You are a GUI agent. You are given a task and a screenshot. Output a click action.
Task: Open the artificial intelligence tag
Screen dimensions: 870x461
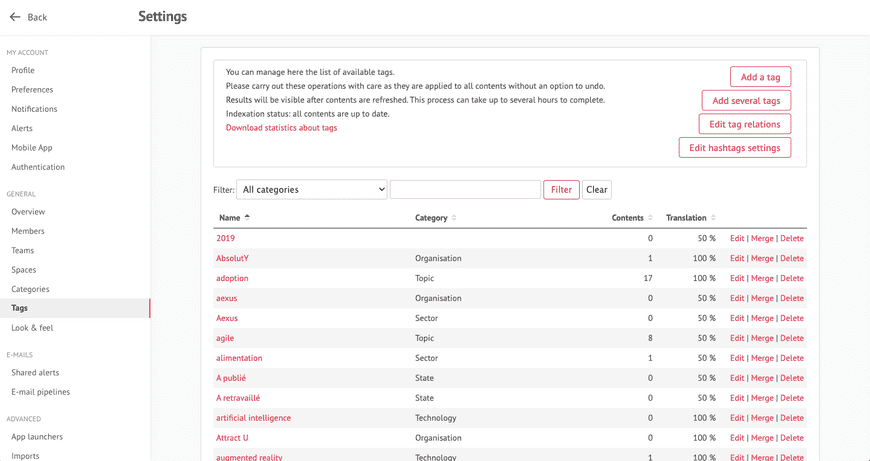[253, 418]
